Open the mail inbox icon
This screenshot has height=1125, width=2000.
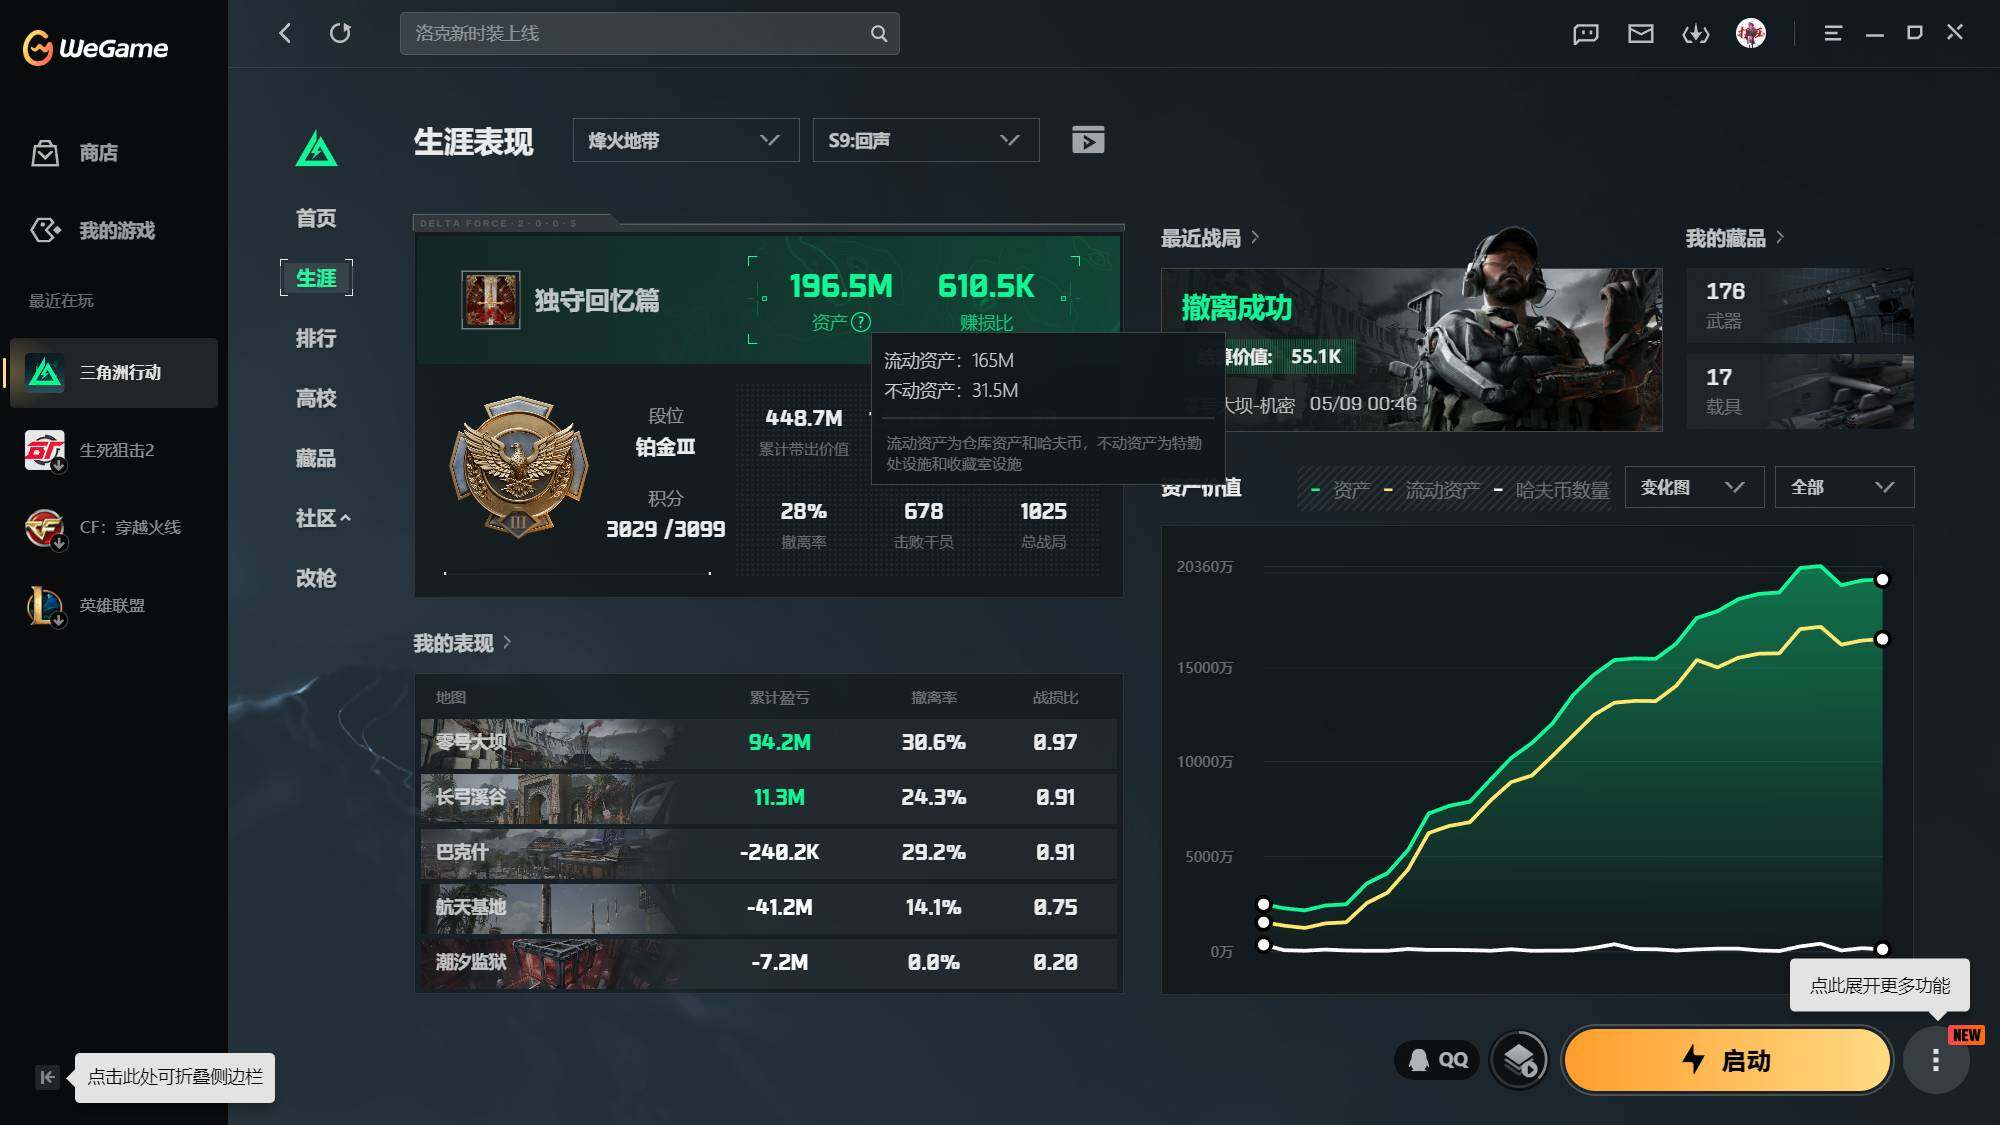click(x=1641, y=34)
